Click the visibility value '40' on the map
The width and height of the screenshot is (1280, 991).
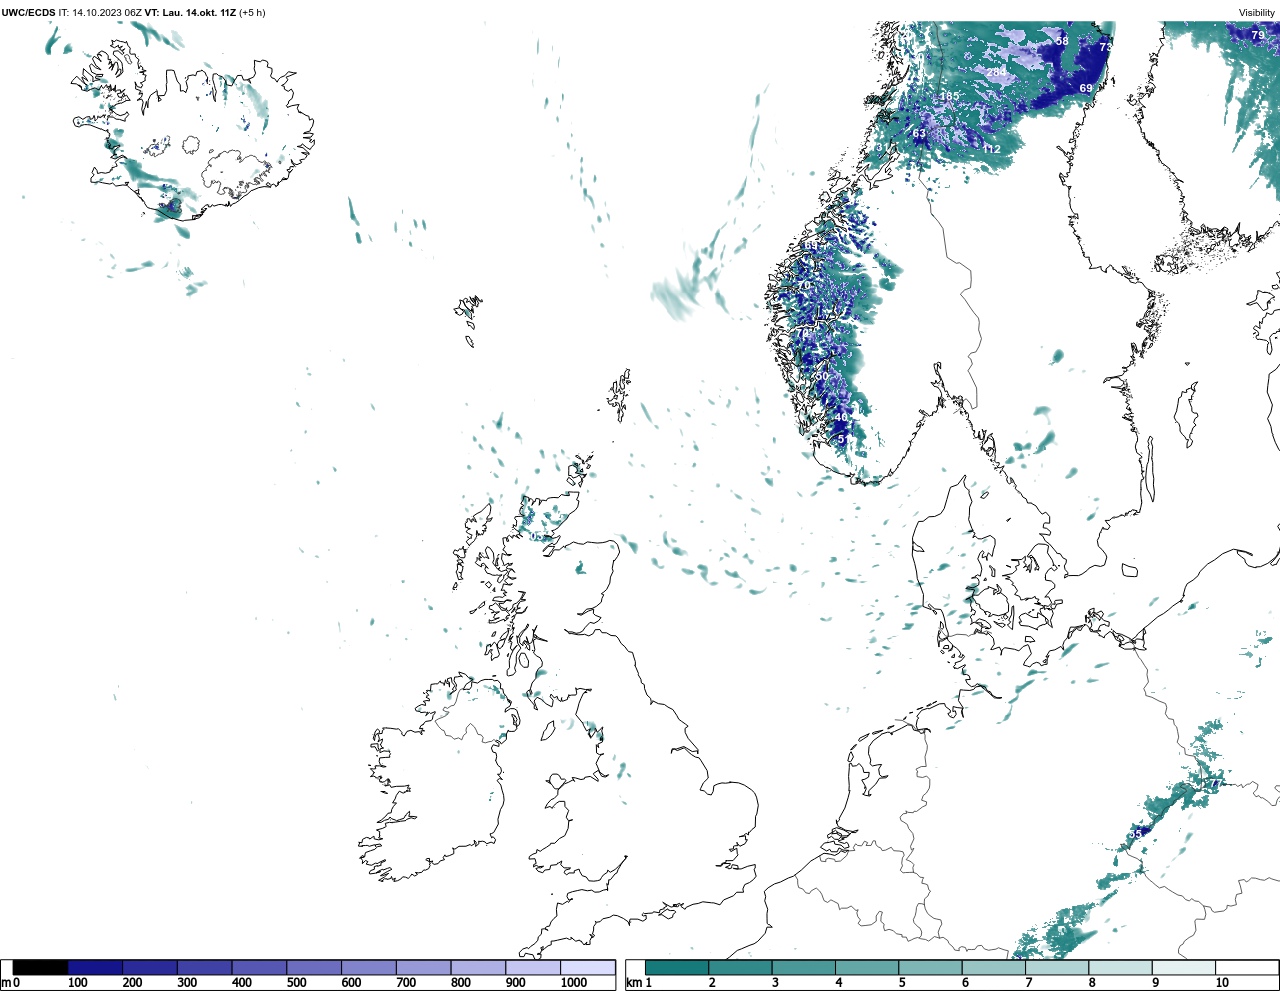pyautogui.click(x=841, y=417)
